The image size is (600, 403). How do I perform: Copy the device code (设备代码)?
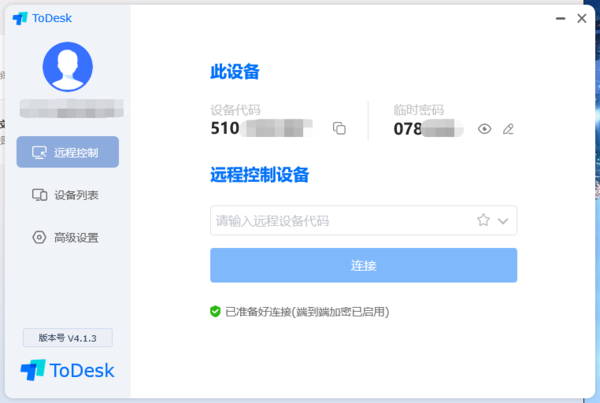pyautogui.click(x=339, y=128)
